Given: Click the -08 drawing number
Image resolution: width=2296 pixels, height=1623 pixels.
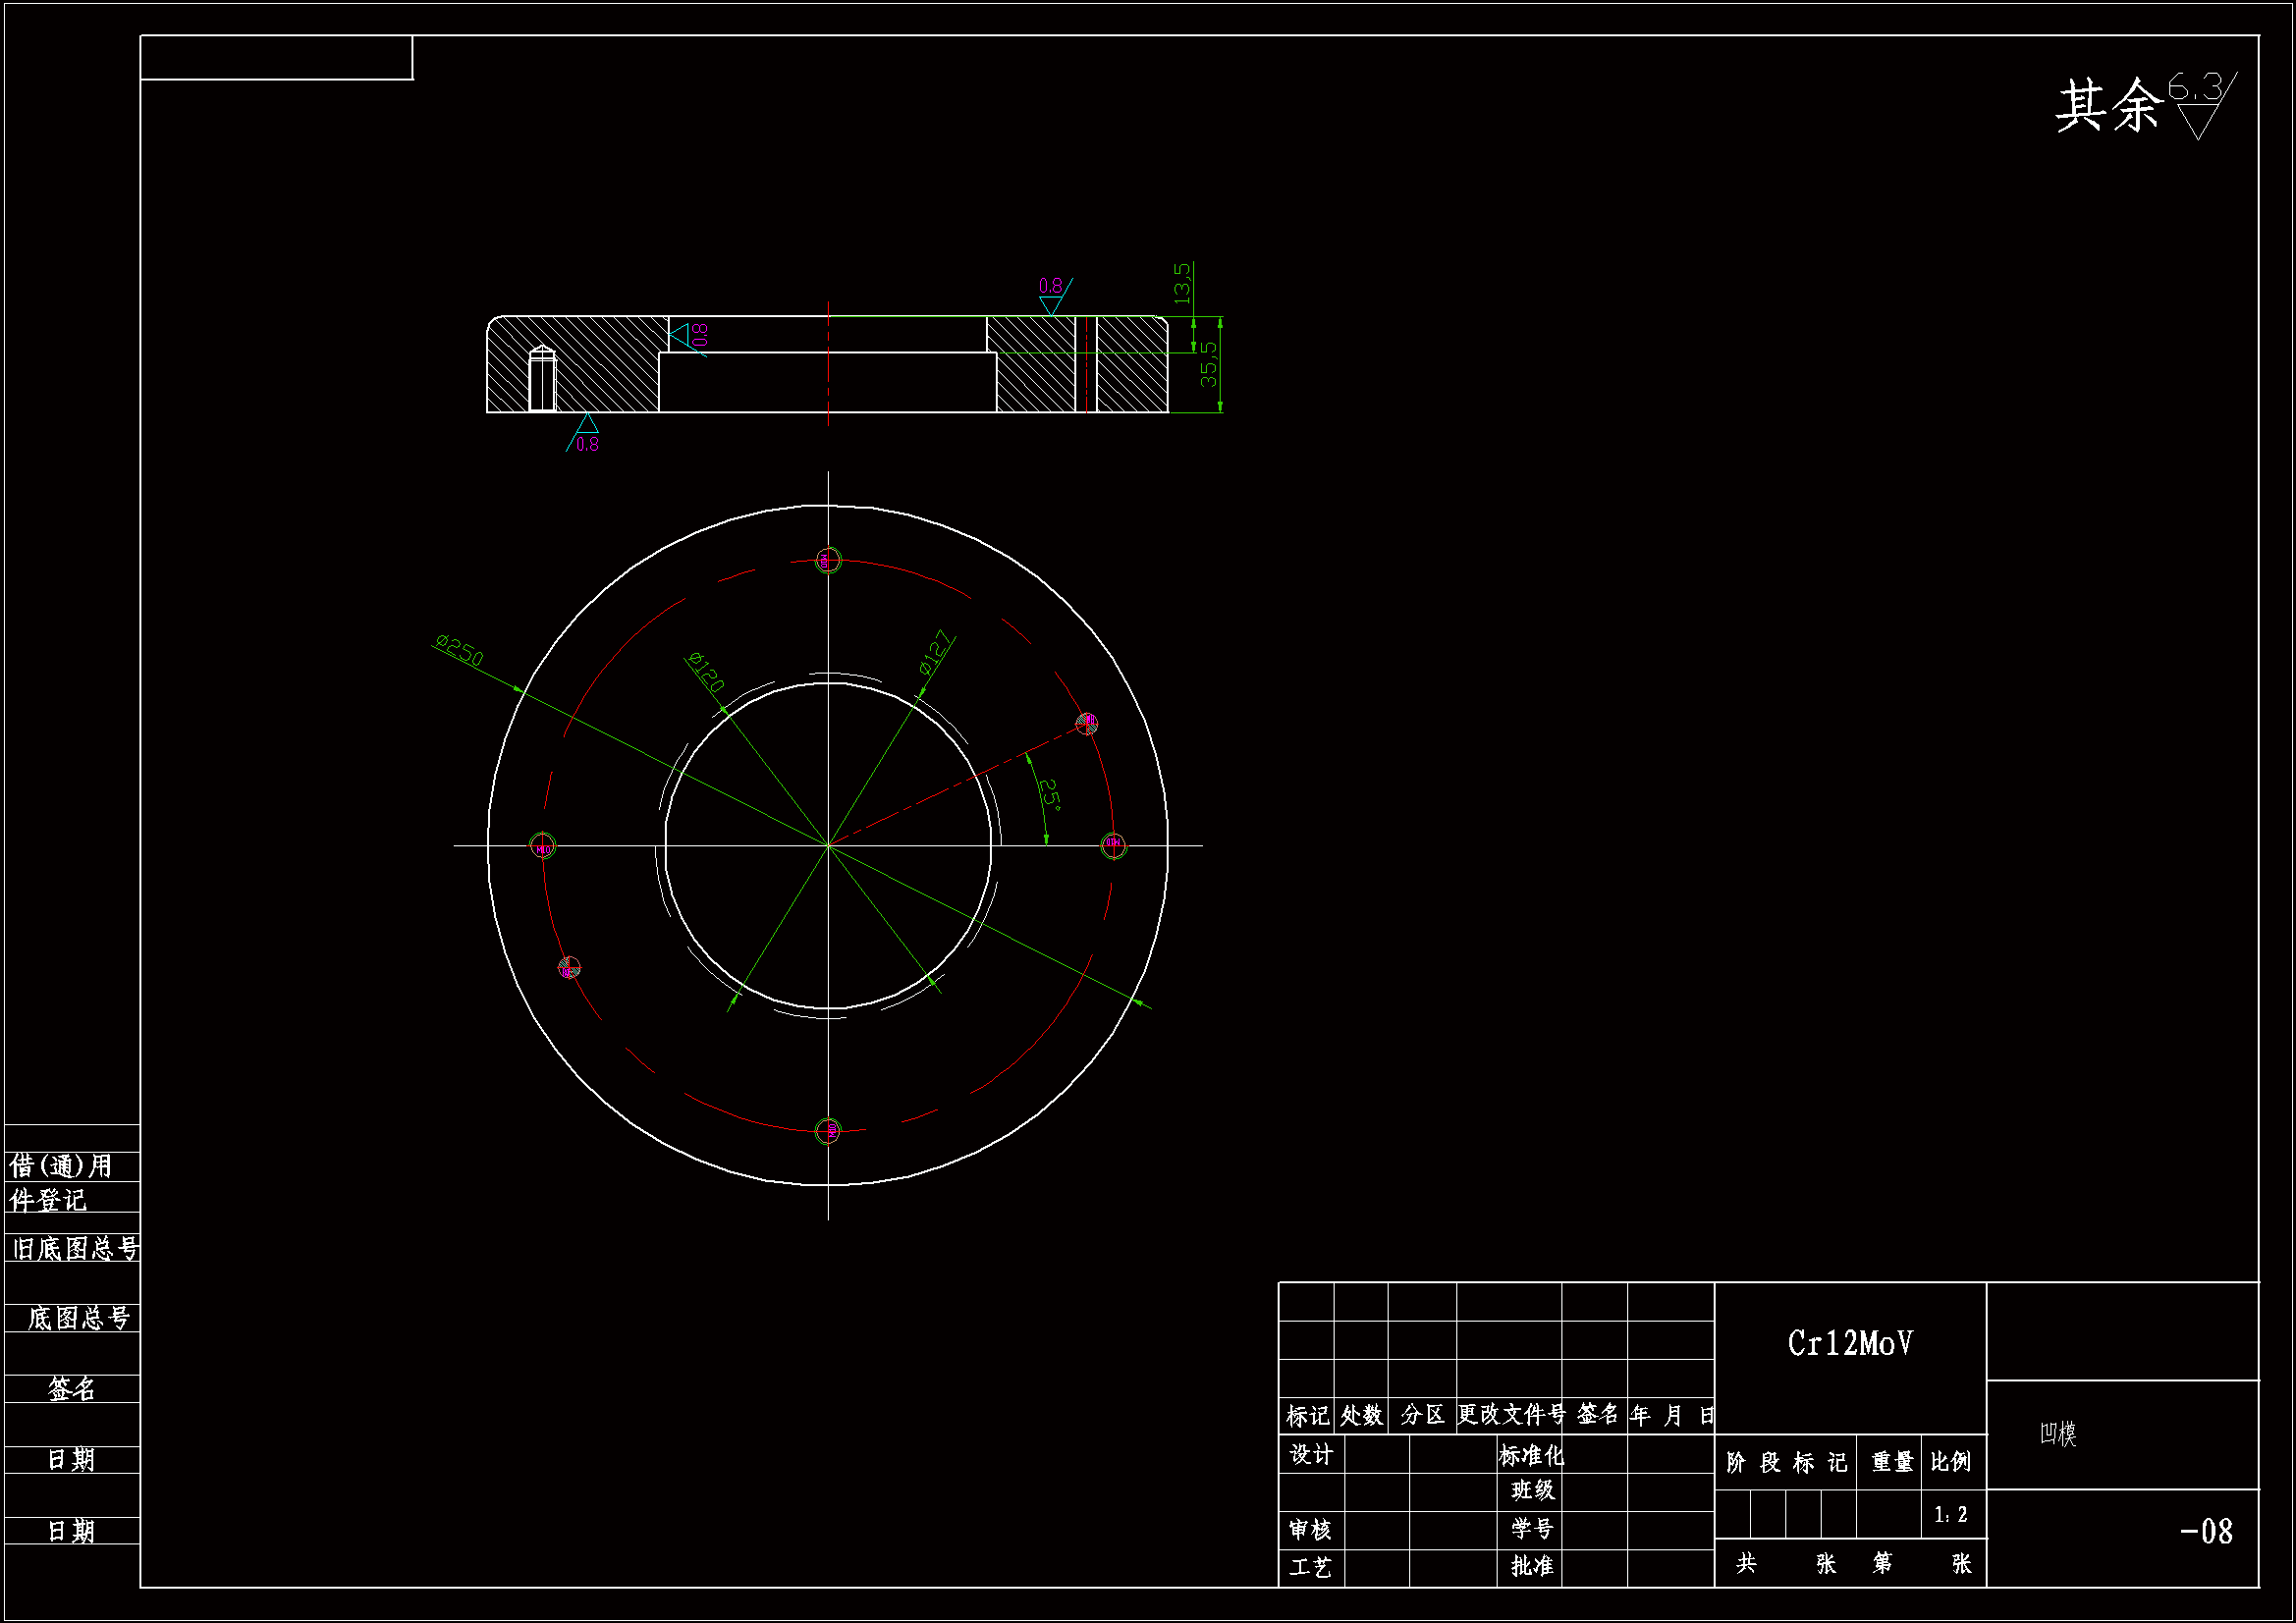Looking at the screenshot, I should click(2206, 1531).
